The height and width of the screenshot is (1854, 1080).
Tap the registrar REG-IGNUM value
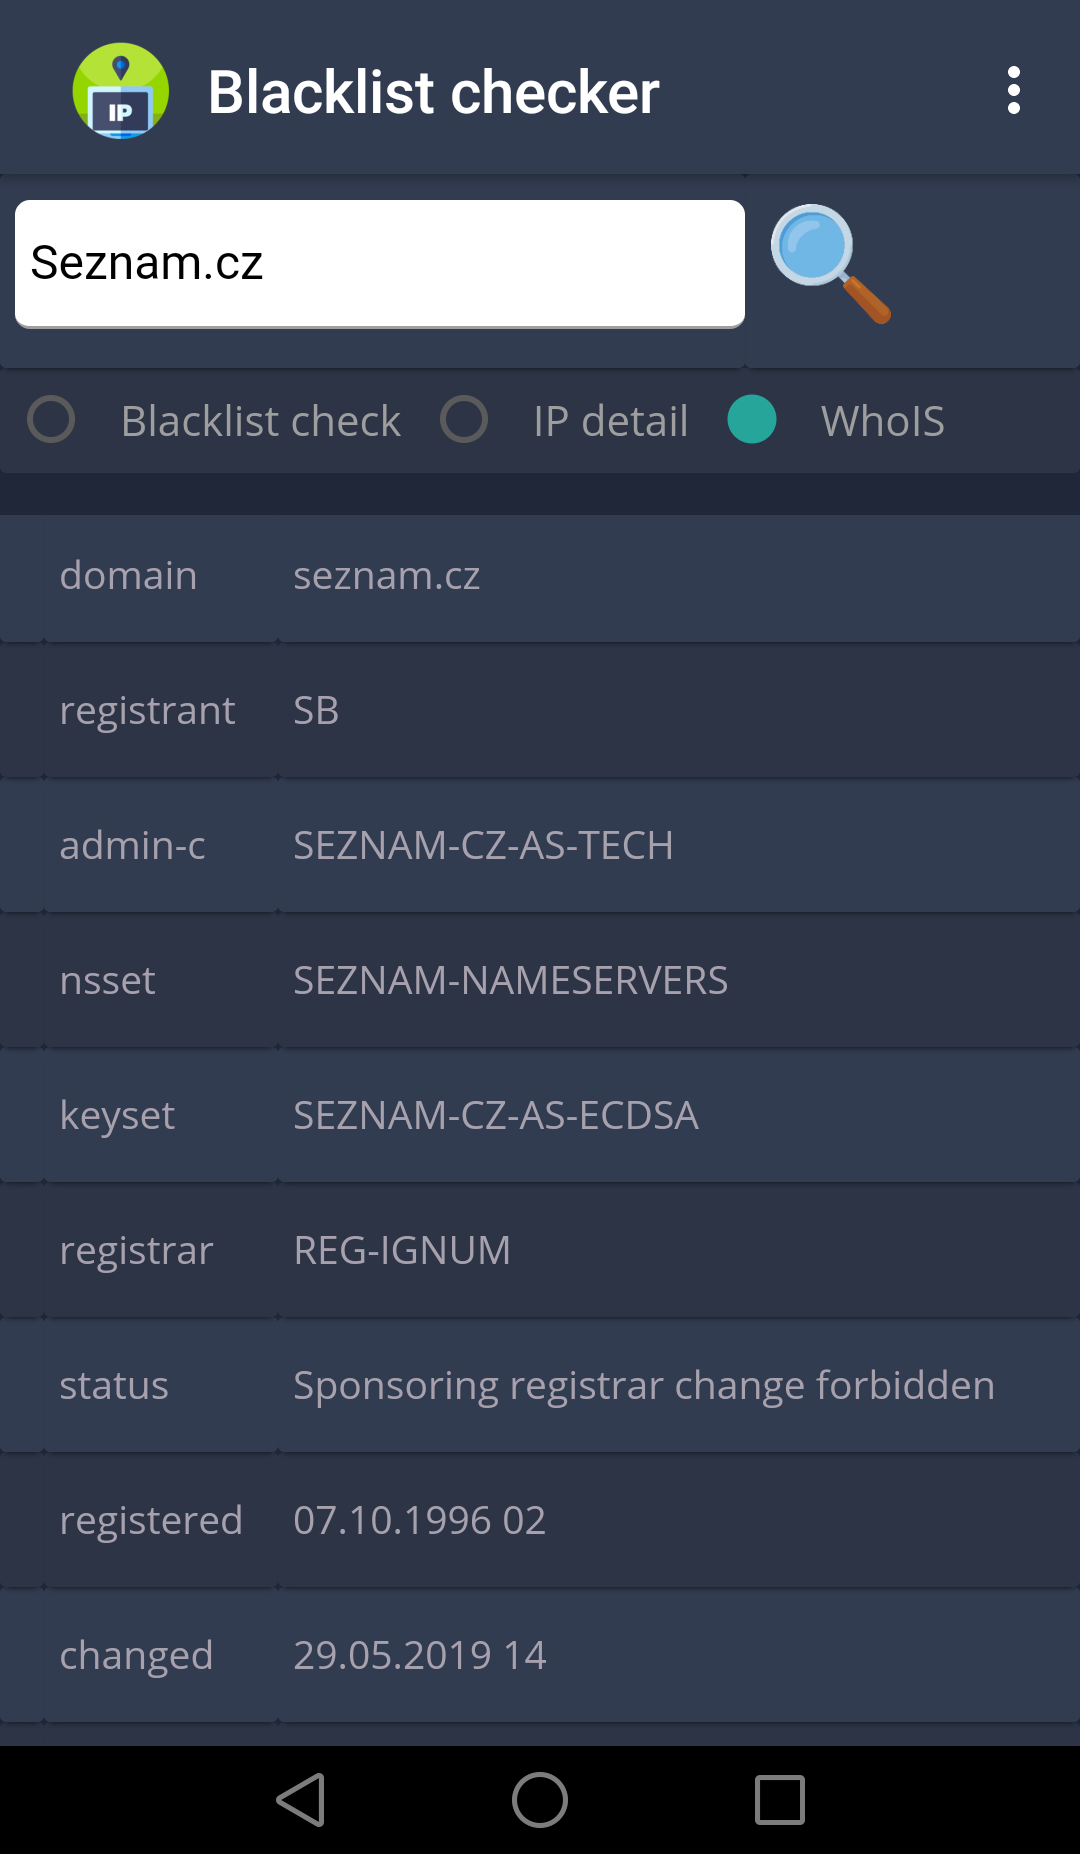point(402,1251)
